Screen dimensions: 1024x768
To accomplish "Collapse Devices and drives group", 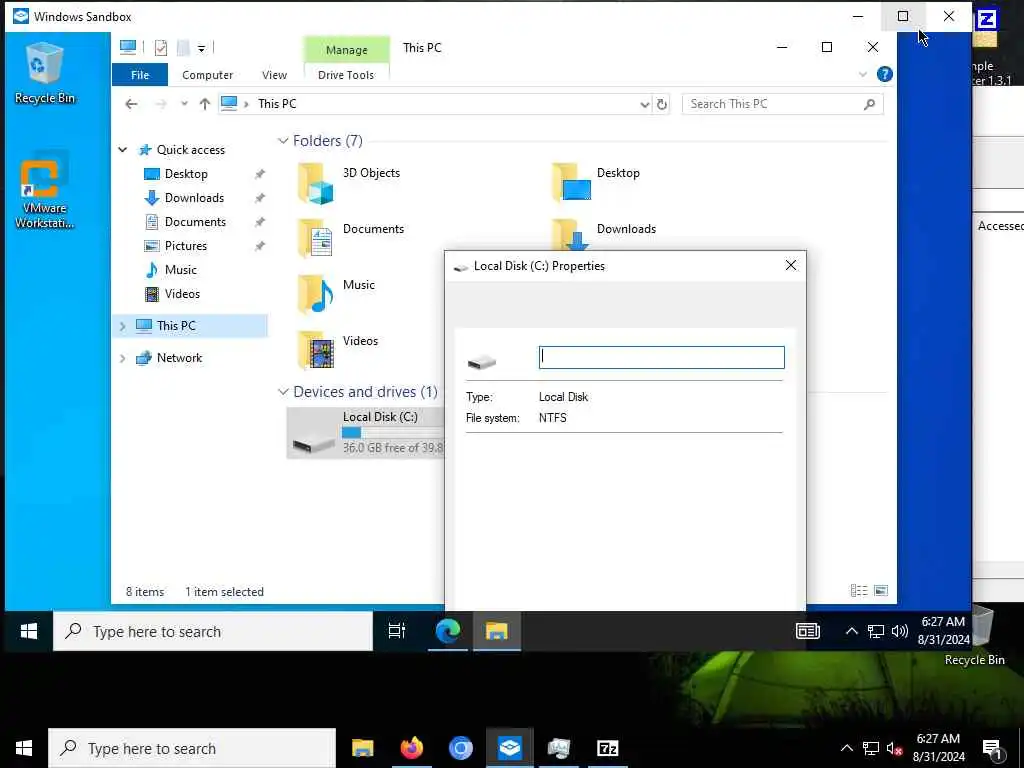I will [283, 392].
